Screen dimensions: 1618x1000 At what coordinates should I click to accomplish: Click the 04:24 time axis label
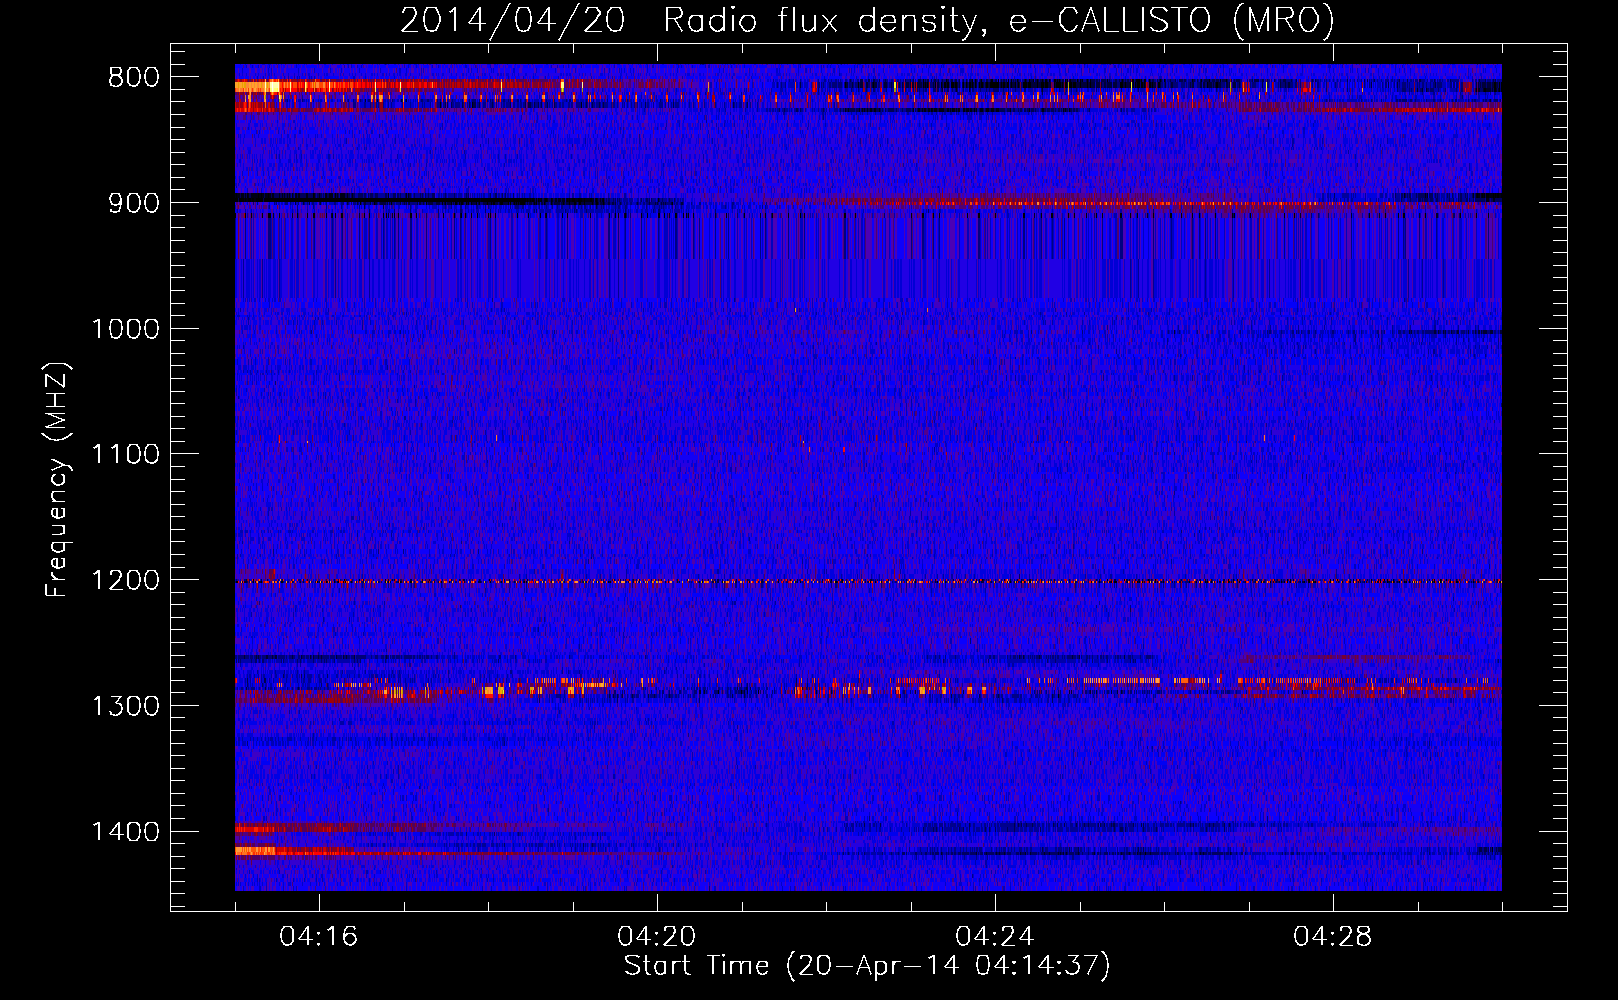[x=995, y=937]
